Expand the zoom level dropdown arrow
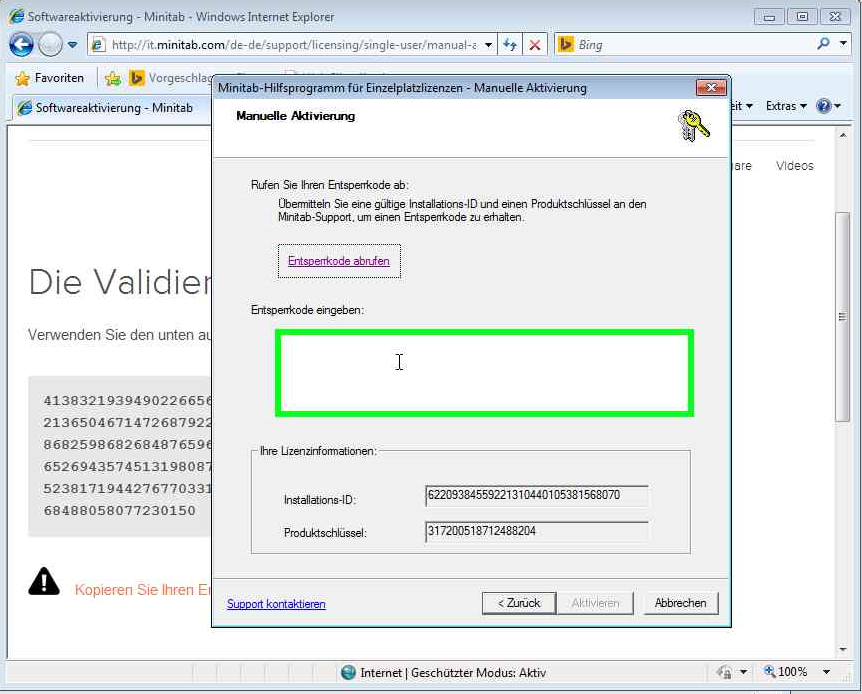Viewport: 862px width, 694px height. (826, 671)
